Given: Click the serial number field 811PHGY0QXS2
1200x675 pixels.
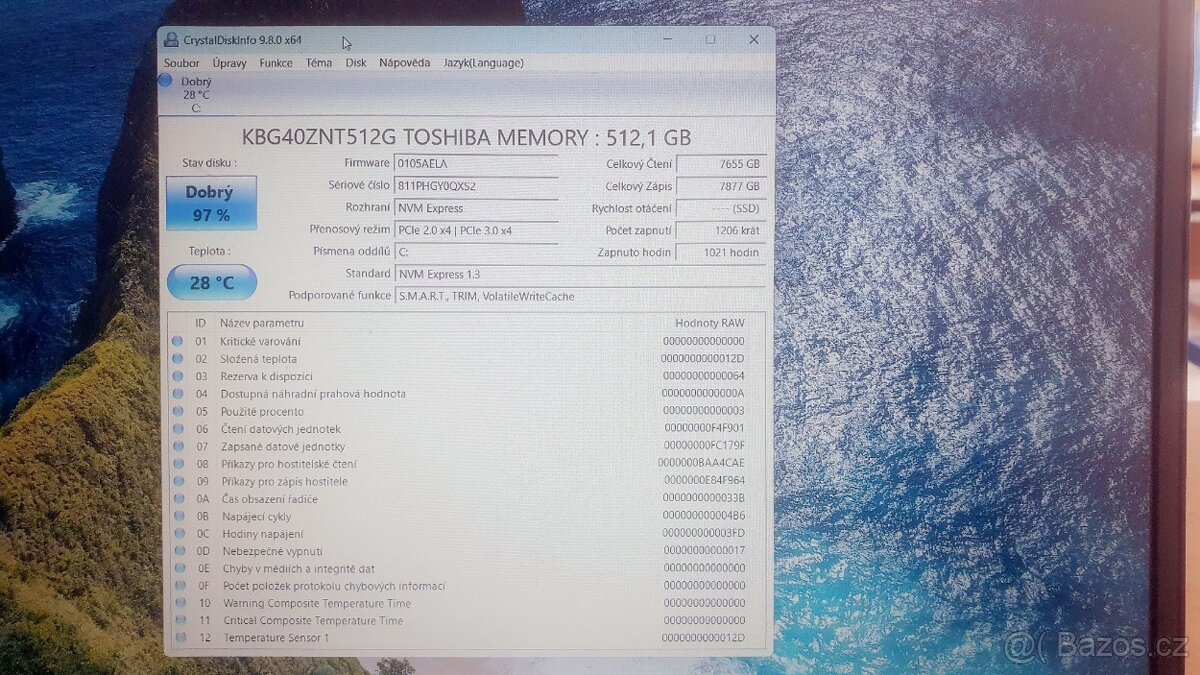Looking at the screenshot, I should (477, 186).
